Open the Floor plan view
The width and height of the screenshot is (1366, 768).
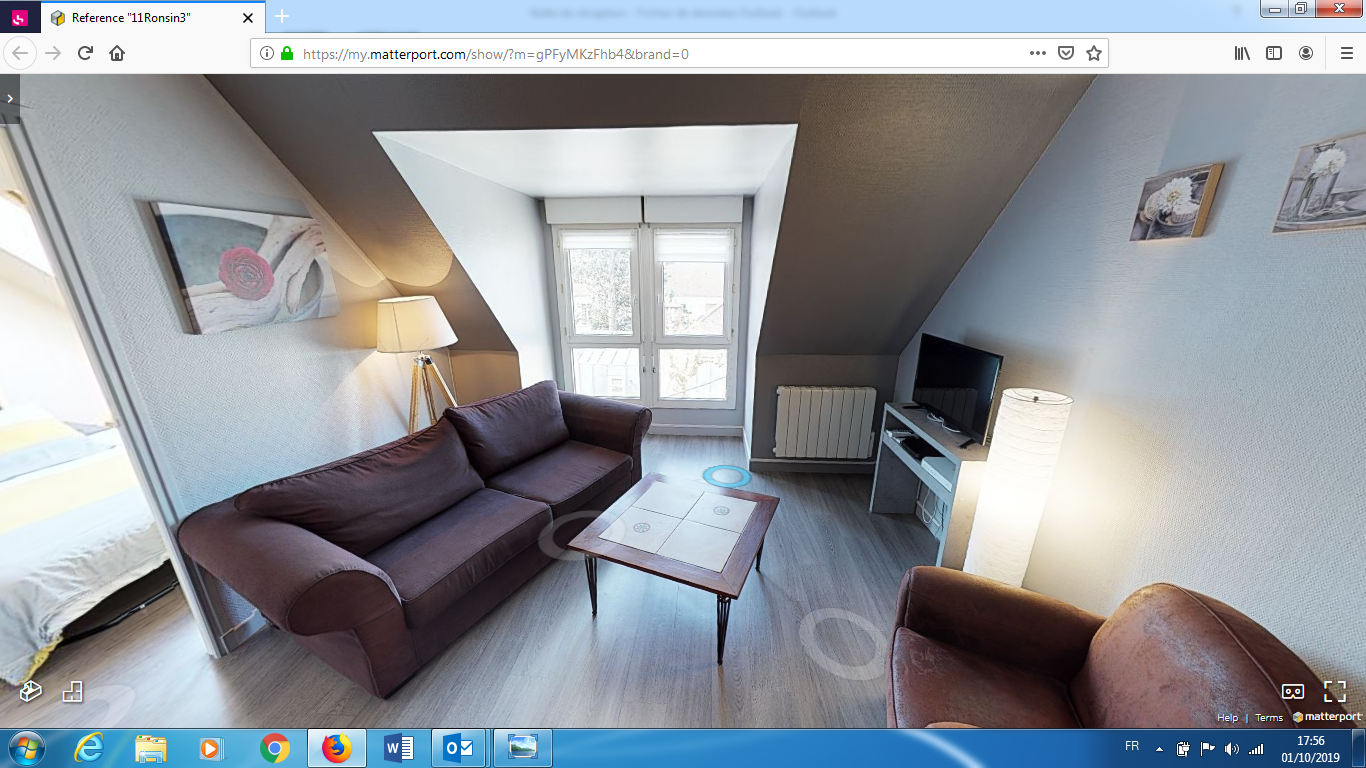pyautogui.click(x=72, y=690)
